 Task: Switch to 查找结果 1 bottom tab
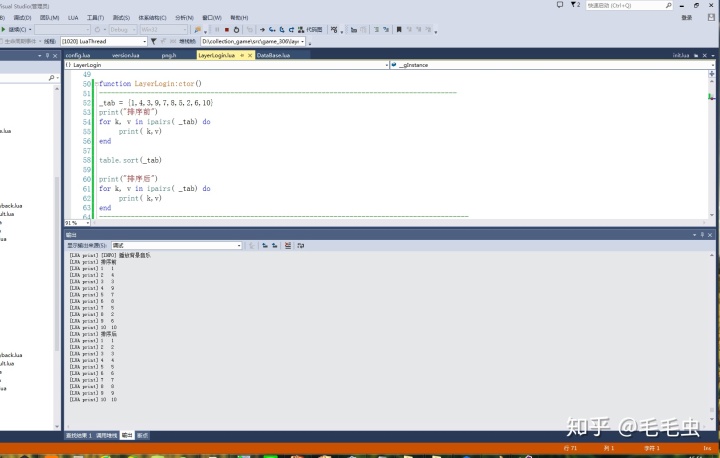(79, 435)
